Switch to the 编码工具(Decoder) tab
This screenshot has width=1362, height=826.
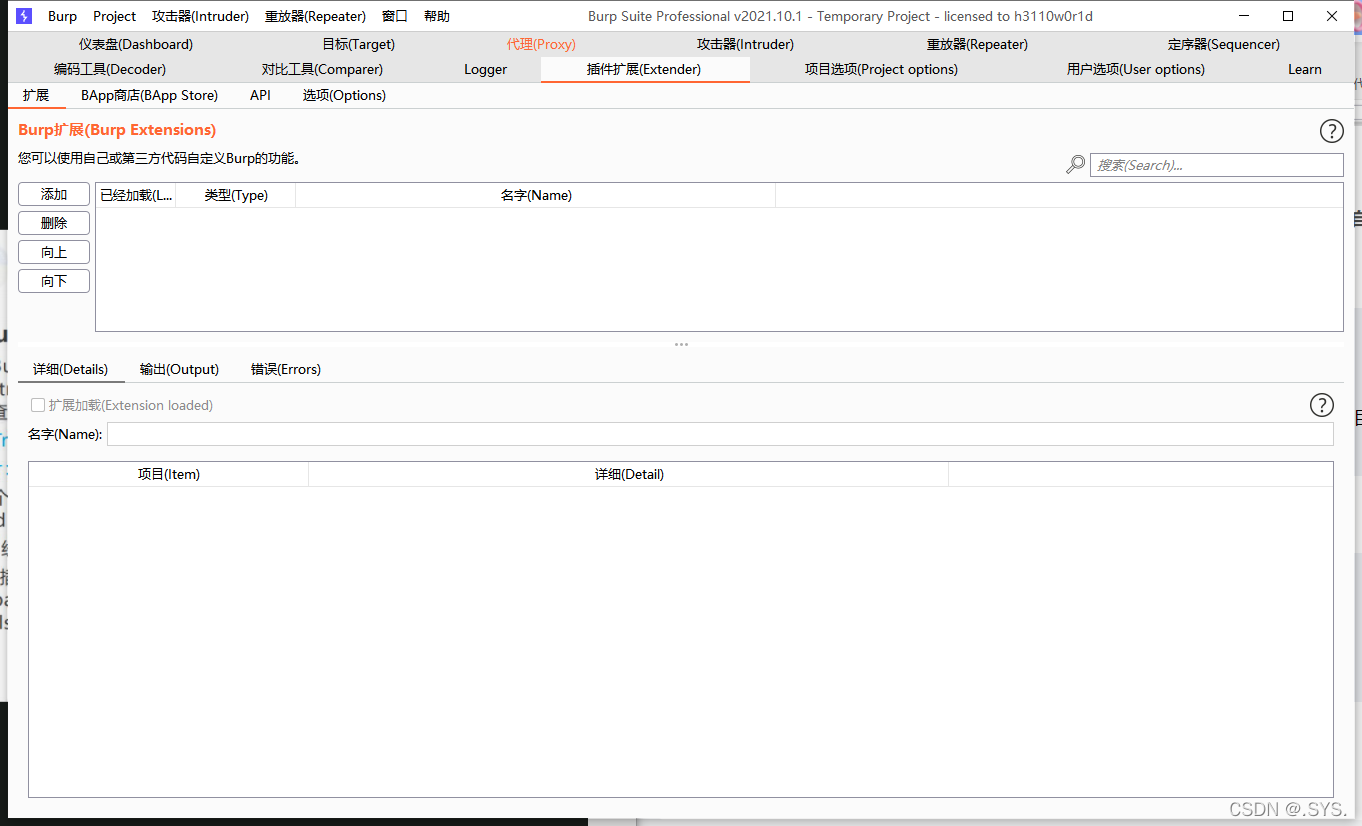110,69
